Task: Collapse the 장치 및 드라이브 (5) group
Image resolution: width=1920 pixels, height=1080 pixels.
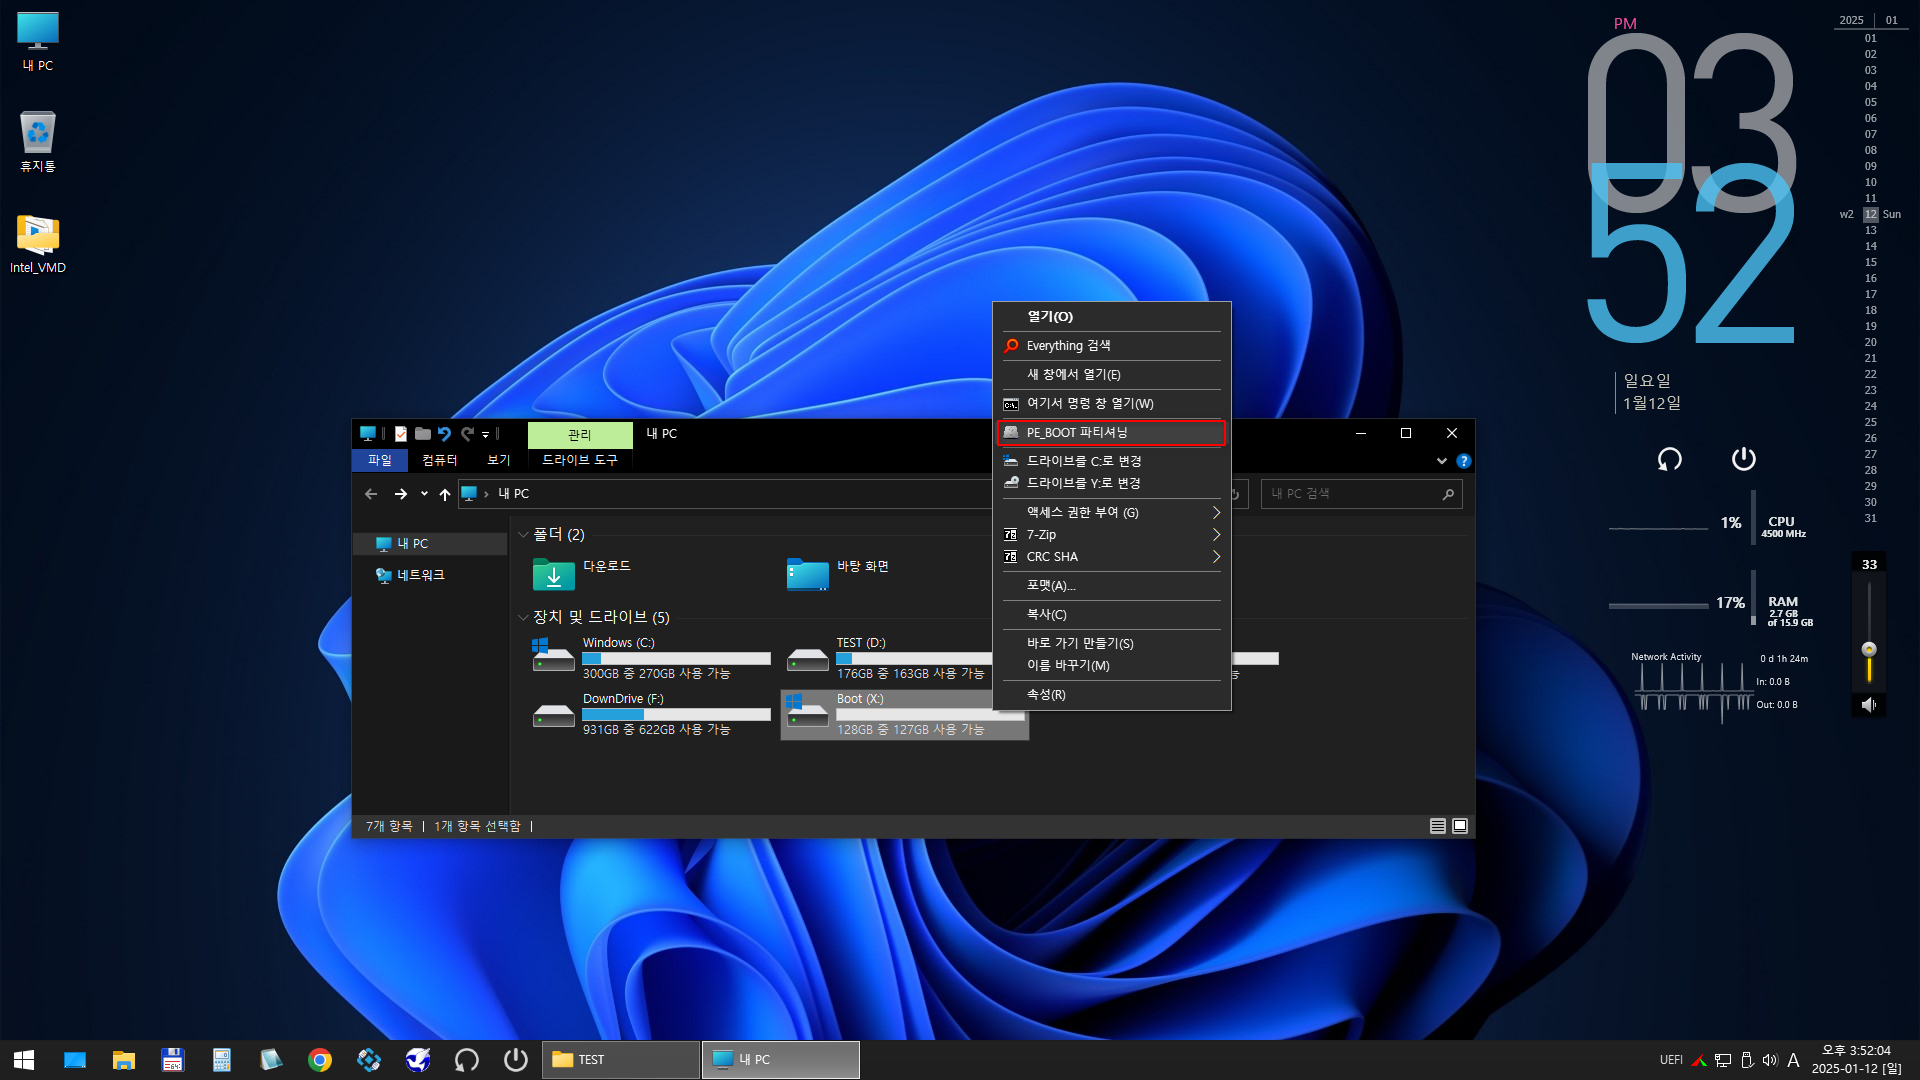Action: coord(523,618)
